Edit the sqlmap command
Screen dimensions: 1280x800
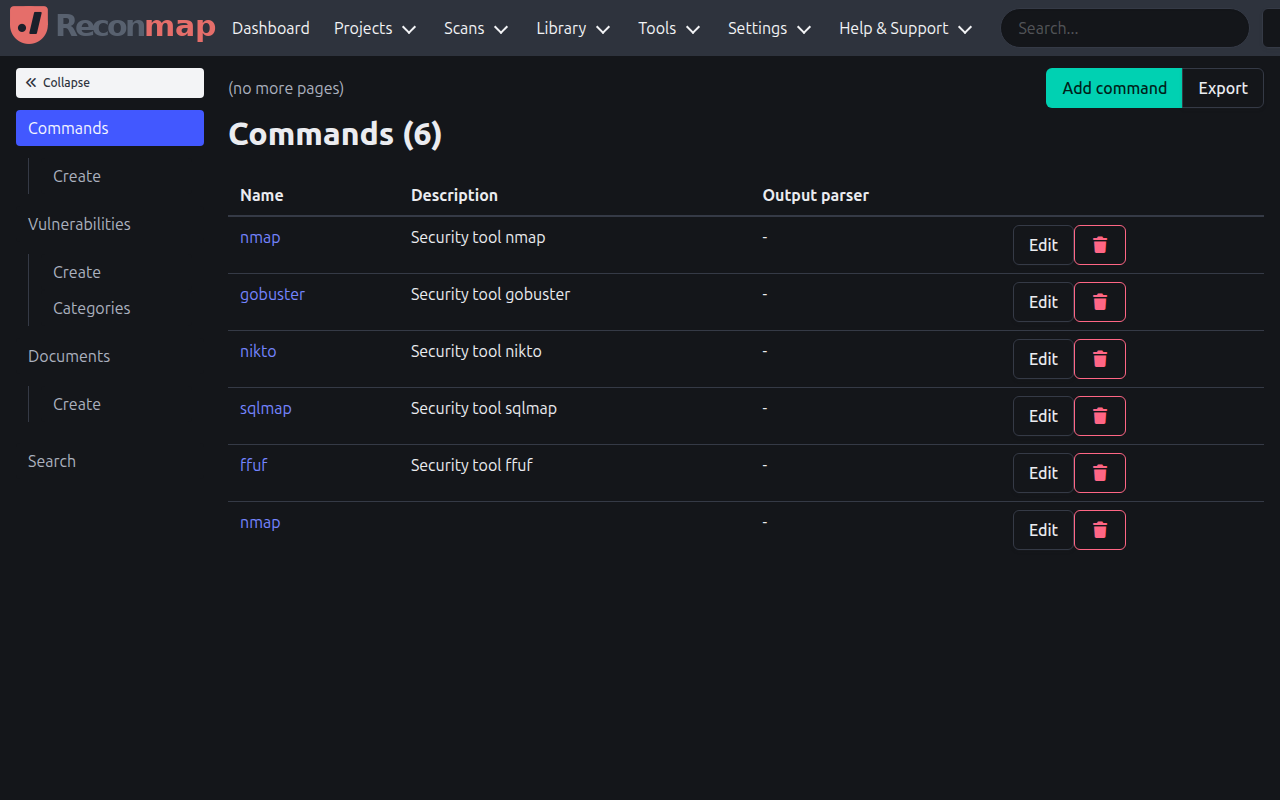(1043, 415)
